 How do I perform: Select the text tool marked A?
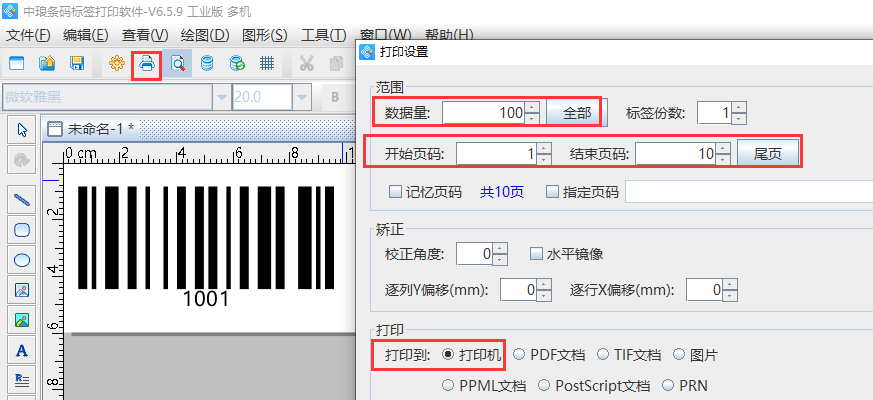coord(22,350)
